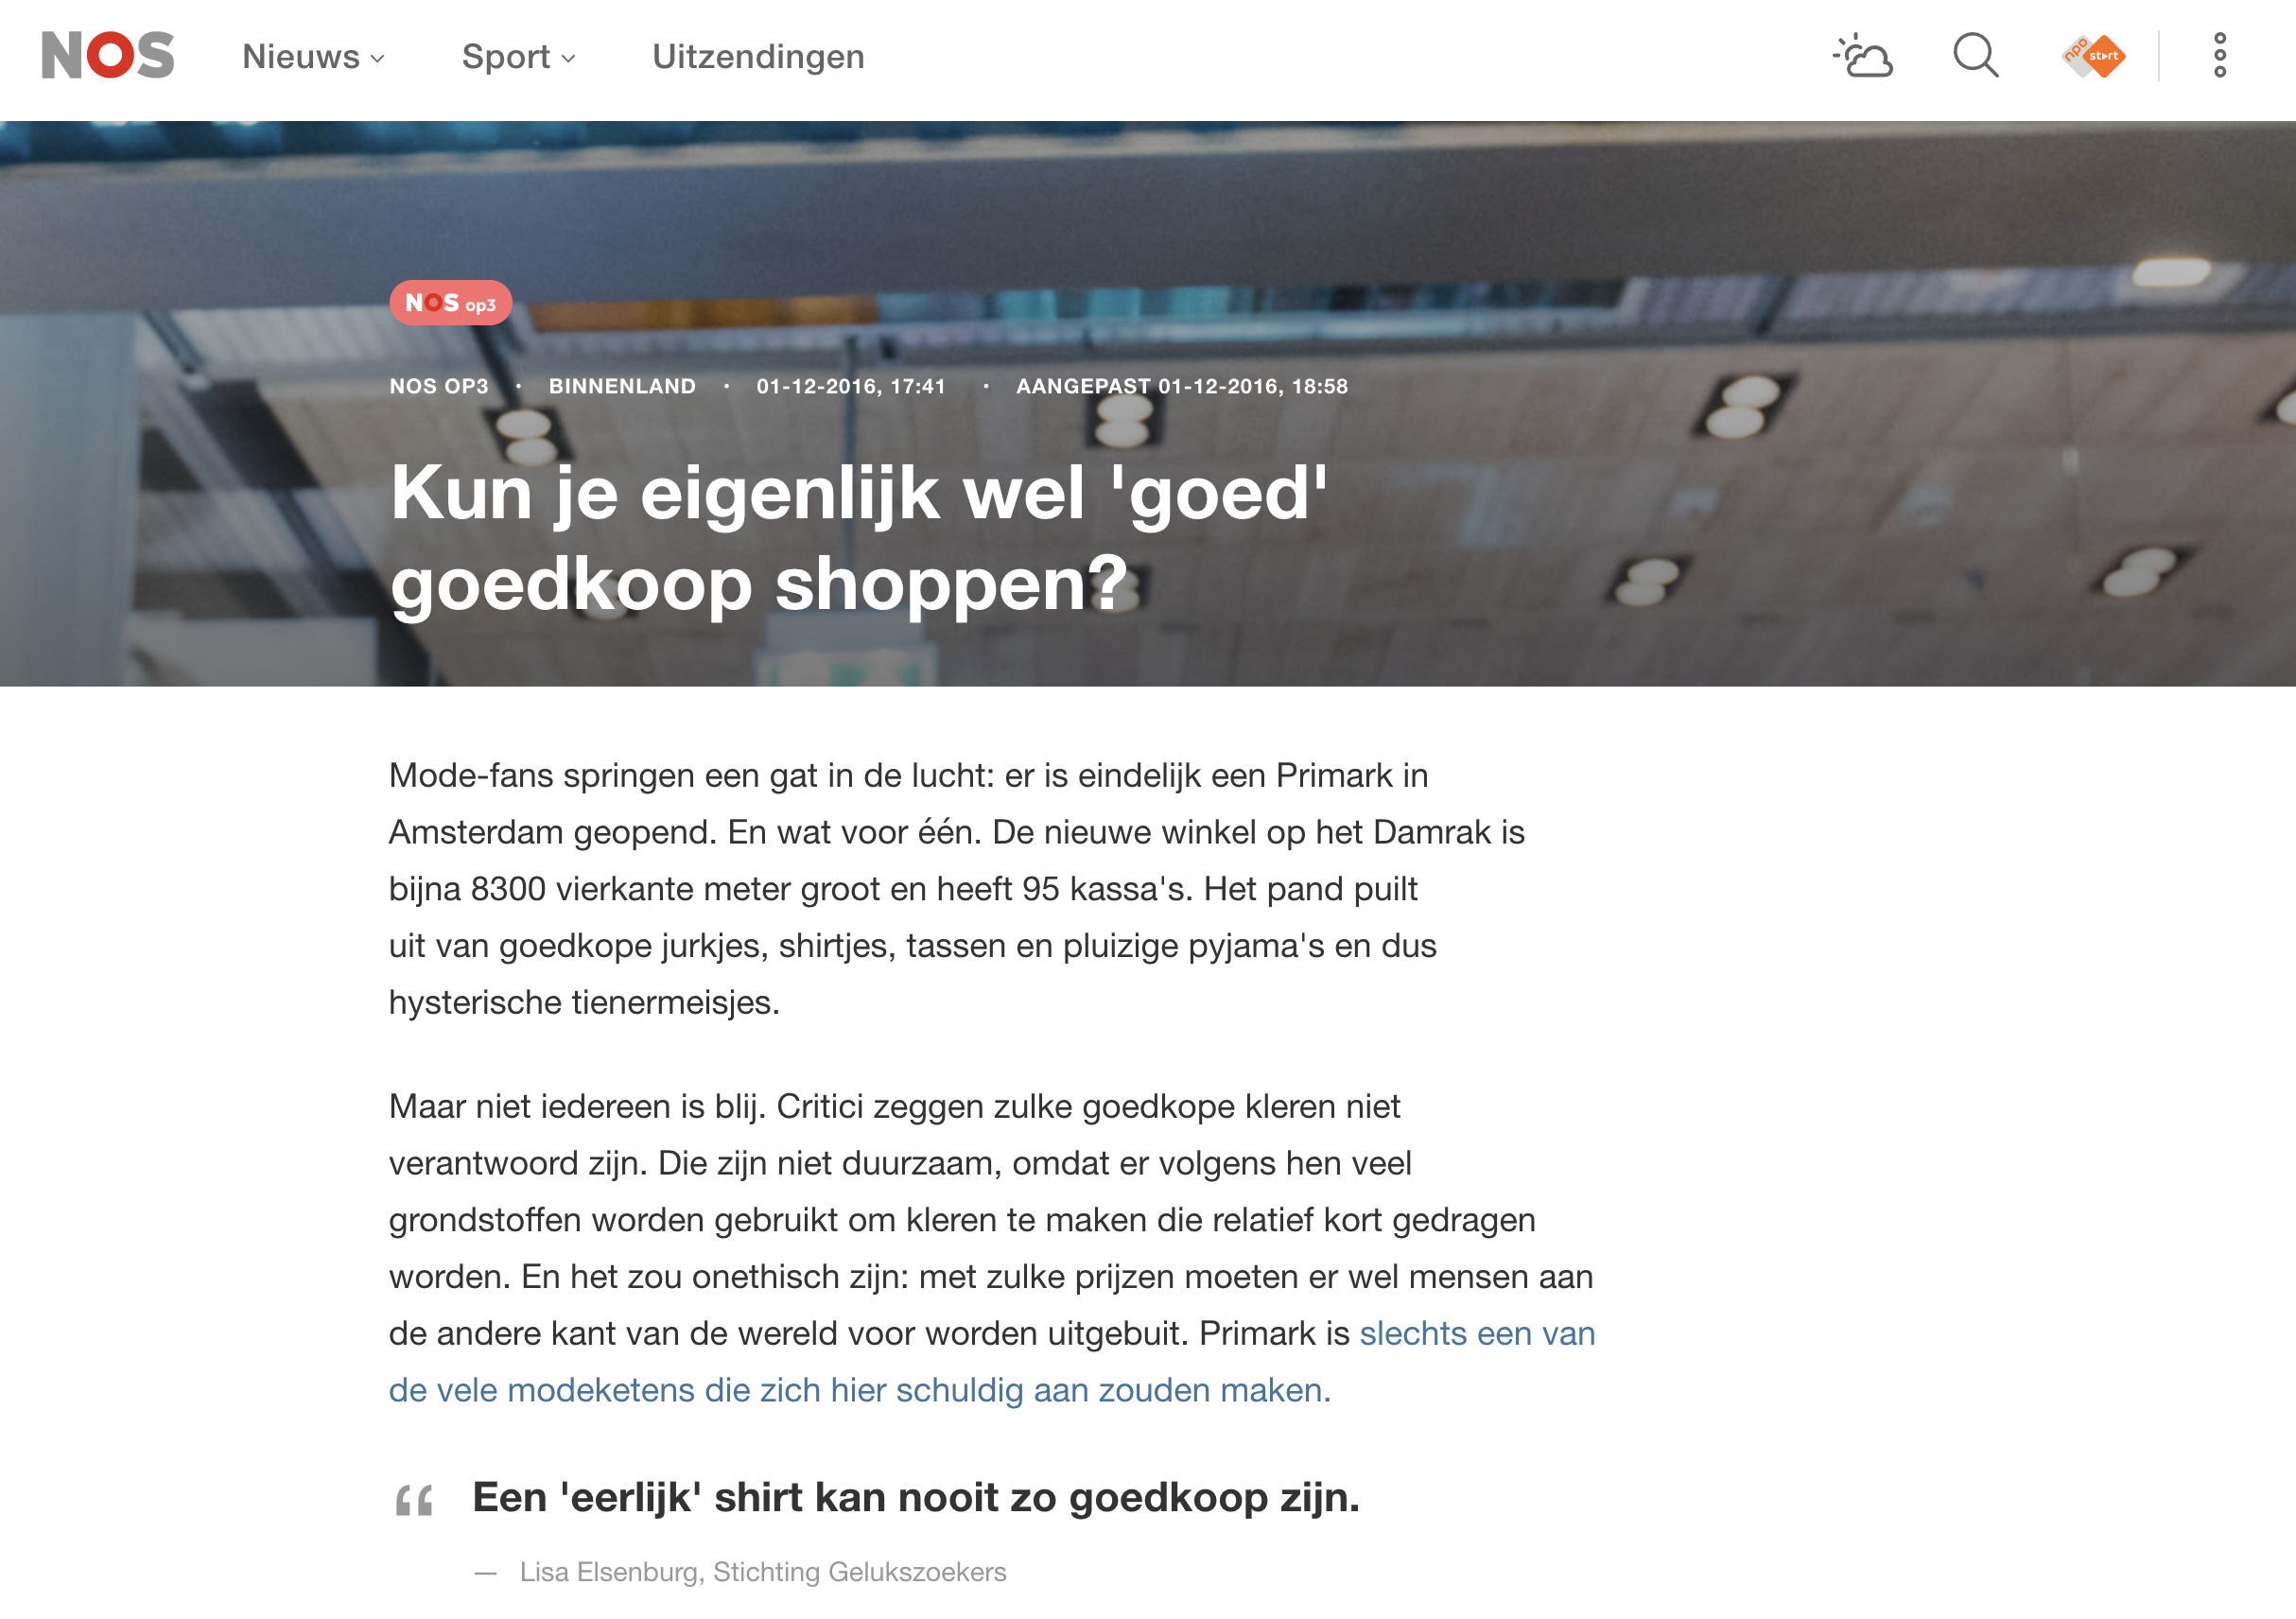Open the BINNENLAND category link
The height and width of the screenshot is (1619, 2296).
click(622, 386)
